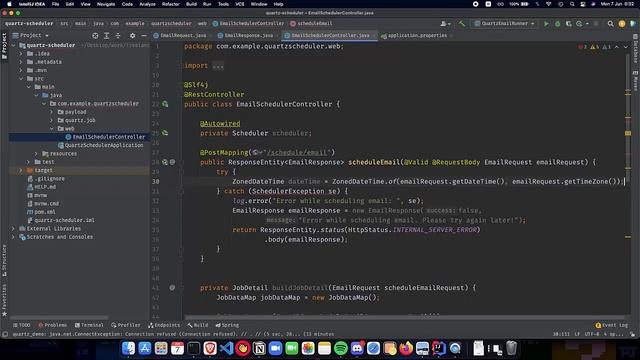
Task: Open Visual Studio Code from the Dock
Action: (226, 348)
